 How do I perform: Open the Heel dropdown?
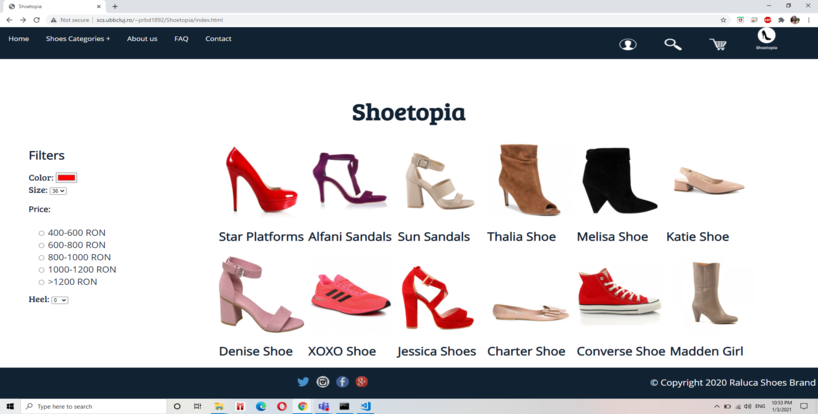point(59,300)
